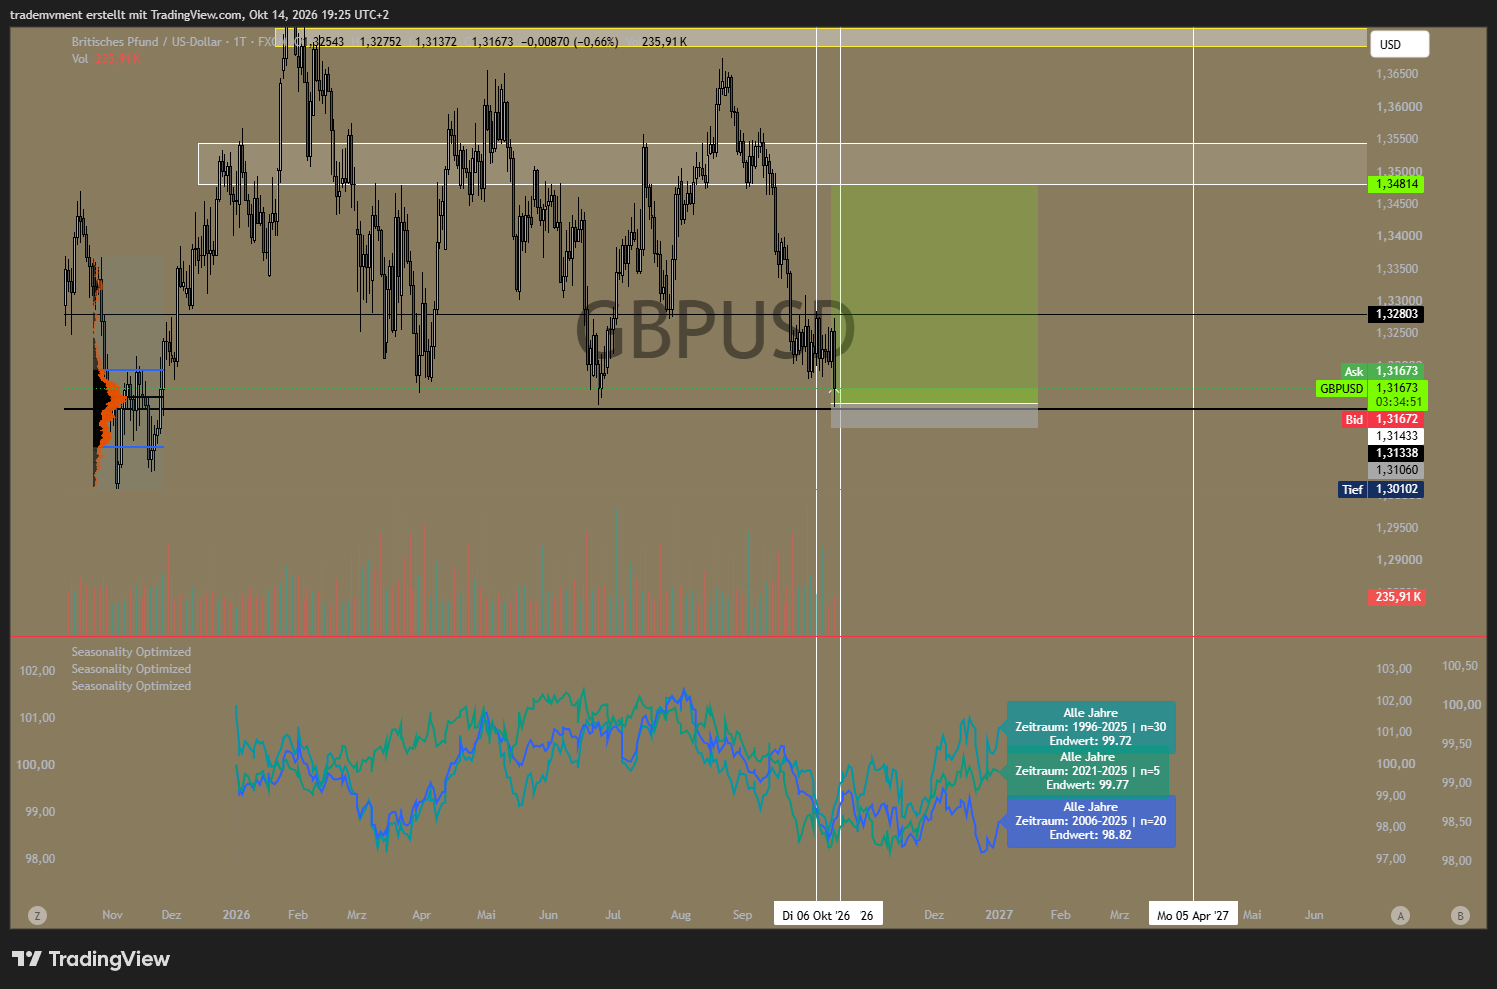Screen dimensions: 1497x989
Task: Click the Z timezone icon on time axis
Action: (x=37, y=915)
